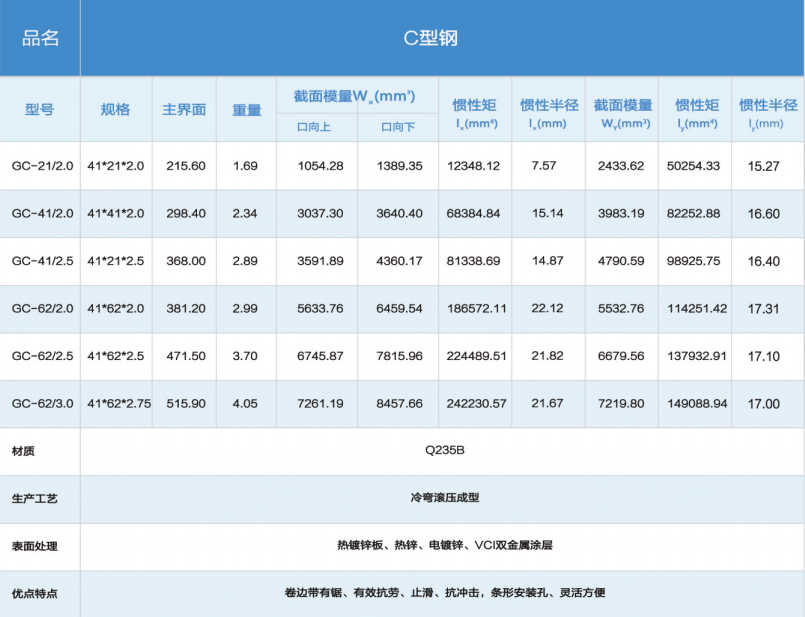
Task: Select the 规格 column header
Action: (115, 109)
